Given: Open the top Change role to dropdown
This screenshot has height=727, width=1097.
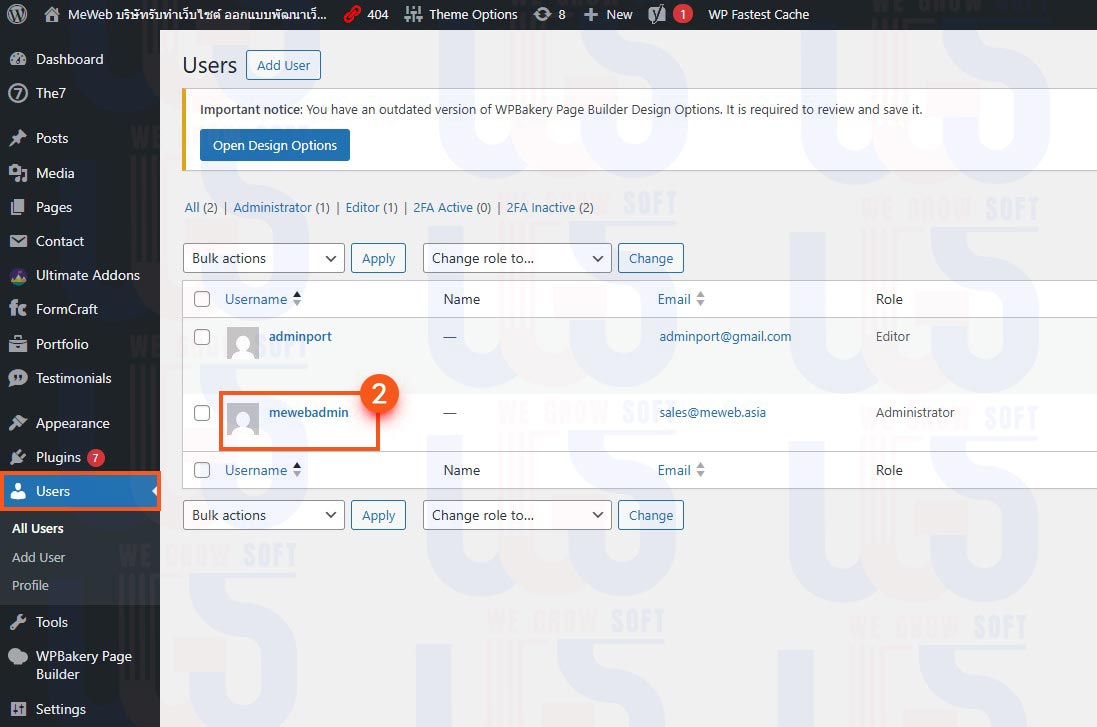Looking at the screenshot, I should [517, 258].
